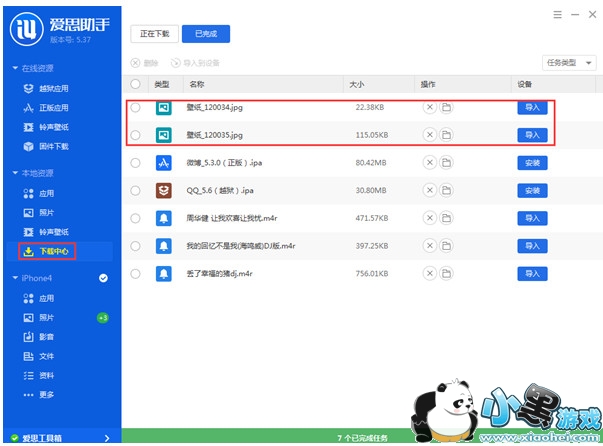Open folder for 壁纸_120035.jpg

[x=446, y=135]
